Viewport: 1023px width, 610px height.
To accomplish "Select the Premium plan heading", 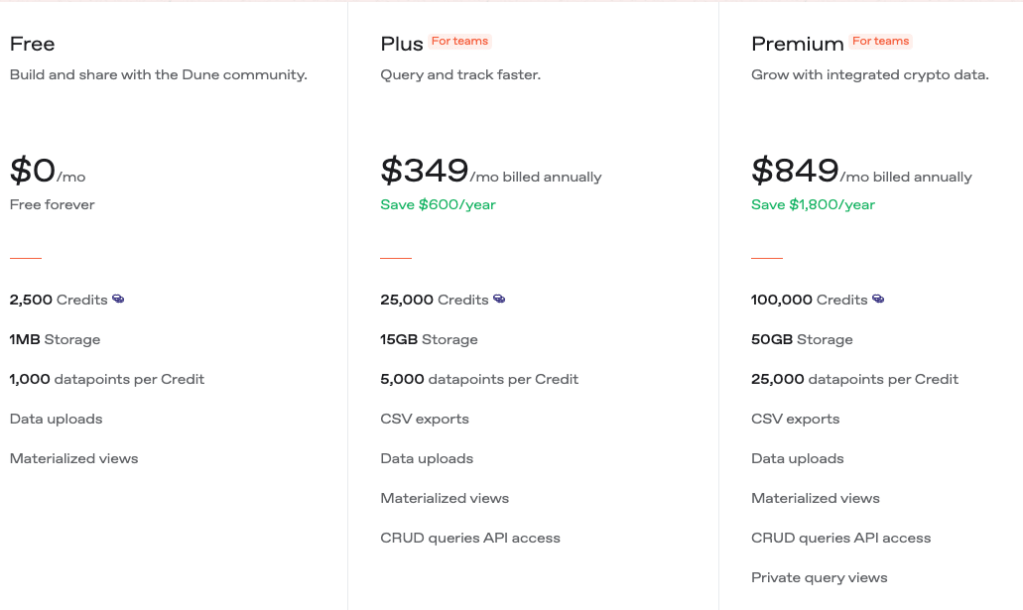I will (x=797, y=44).
